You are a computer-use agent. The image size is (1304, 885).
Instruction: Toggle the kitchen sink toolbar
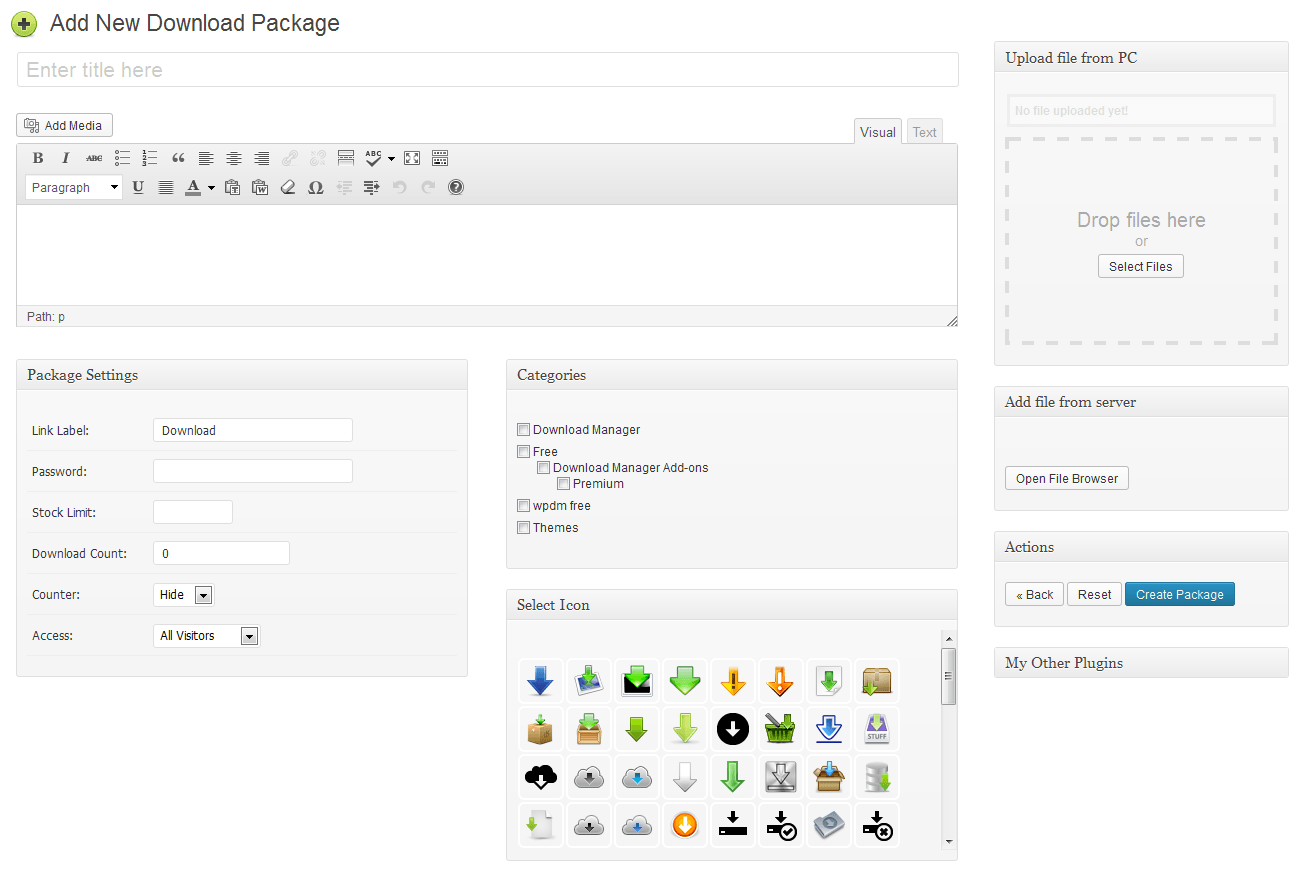(440, 158)
